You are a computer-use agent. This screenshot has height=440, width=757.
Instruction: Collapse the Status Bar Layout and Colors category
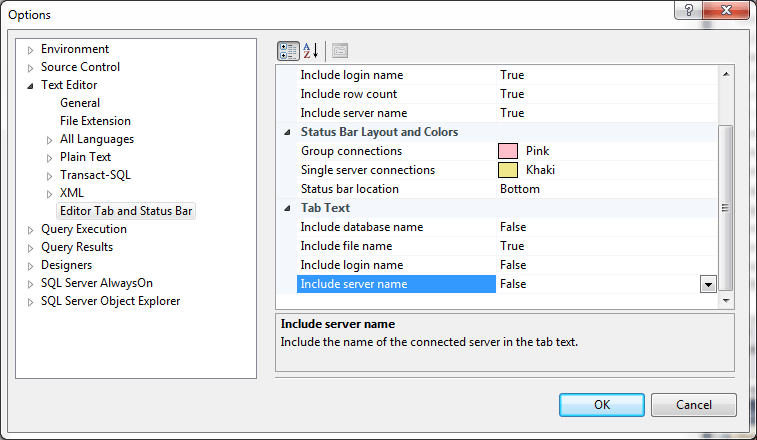pyautogui.click(x=287, y=132)
